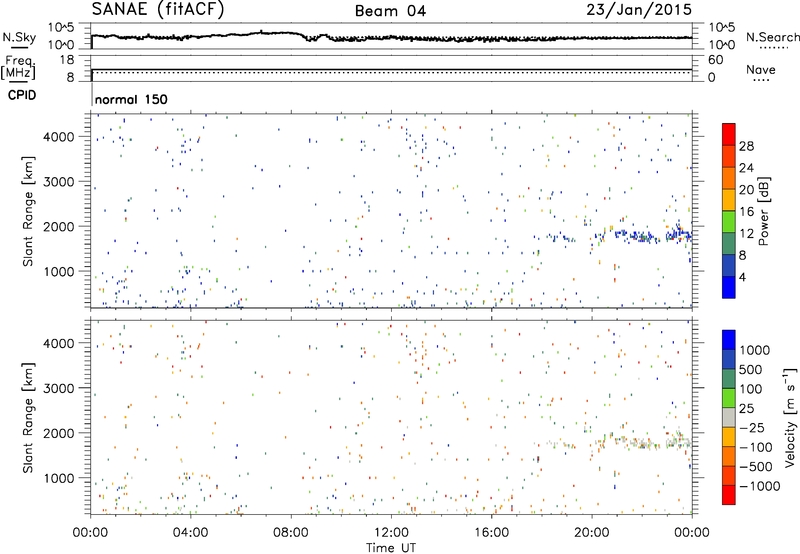Viewport: 800px width, 554px height.
Task: Click the noise curve dip near 08:40 UT
Action: (x=312, y=39)
